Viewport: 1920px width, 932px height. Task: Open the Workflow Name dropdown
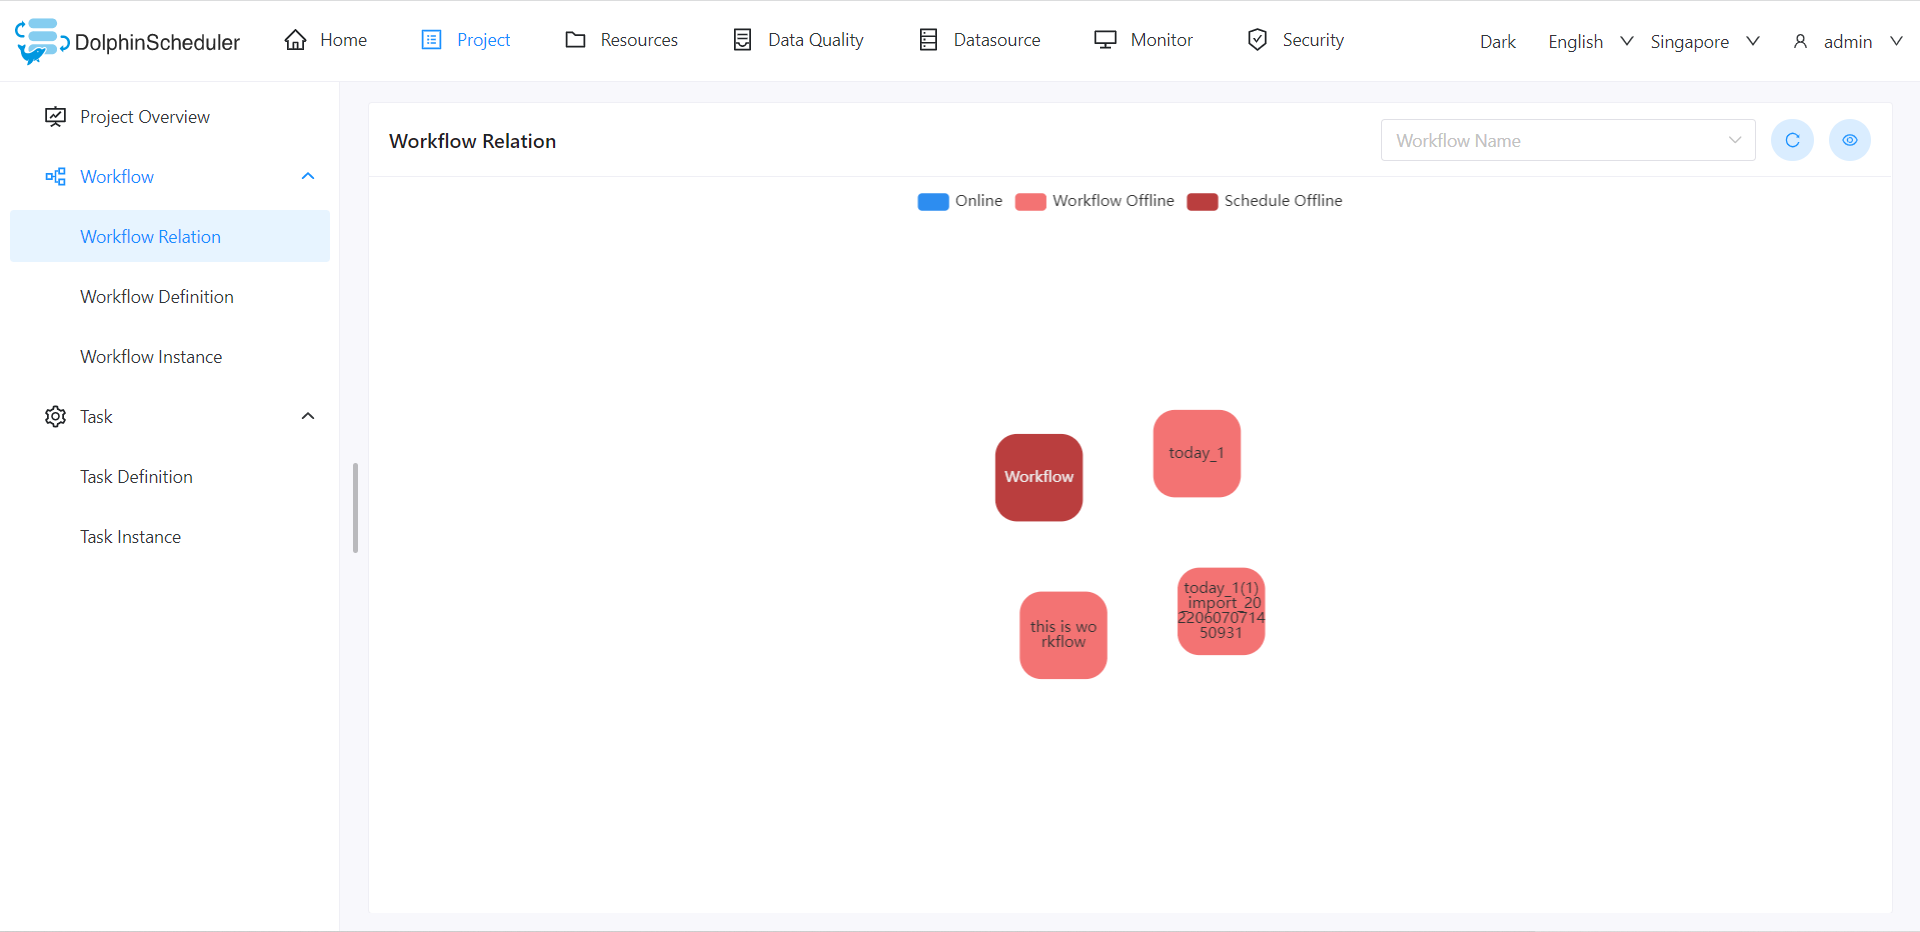[1567, 140]
